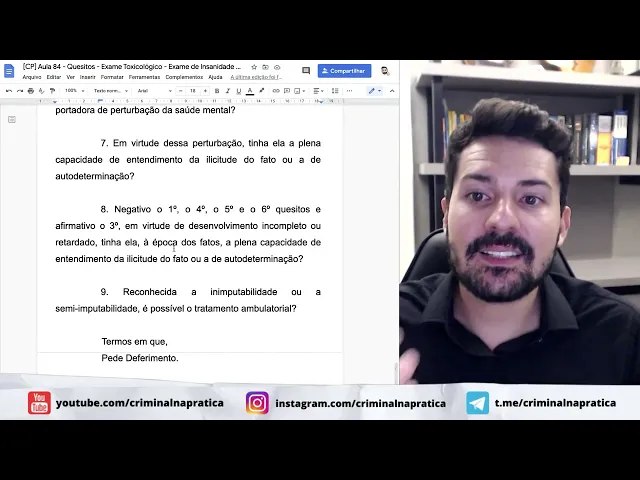This screenshot has width=640, height=480.
Task: Click youtube.com/criminalnapratica text
Action: point(140,403)
